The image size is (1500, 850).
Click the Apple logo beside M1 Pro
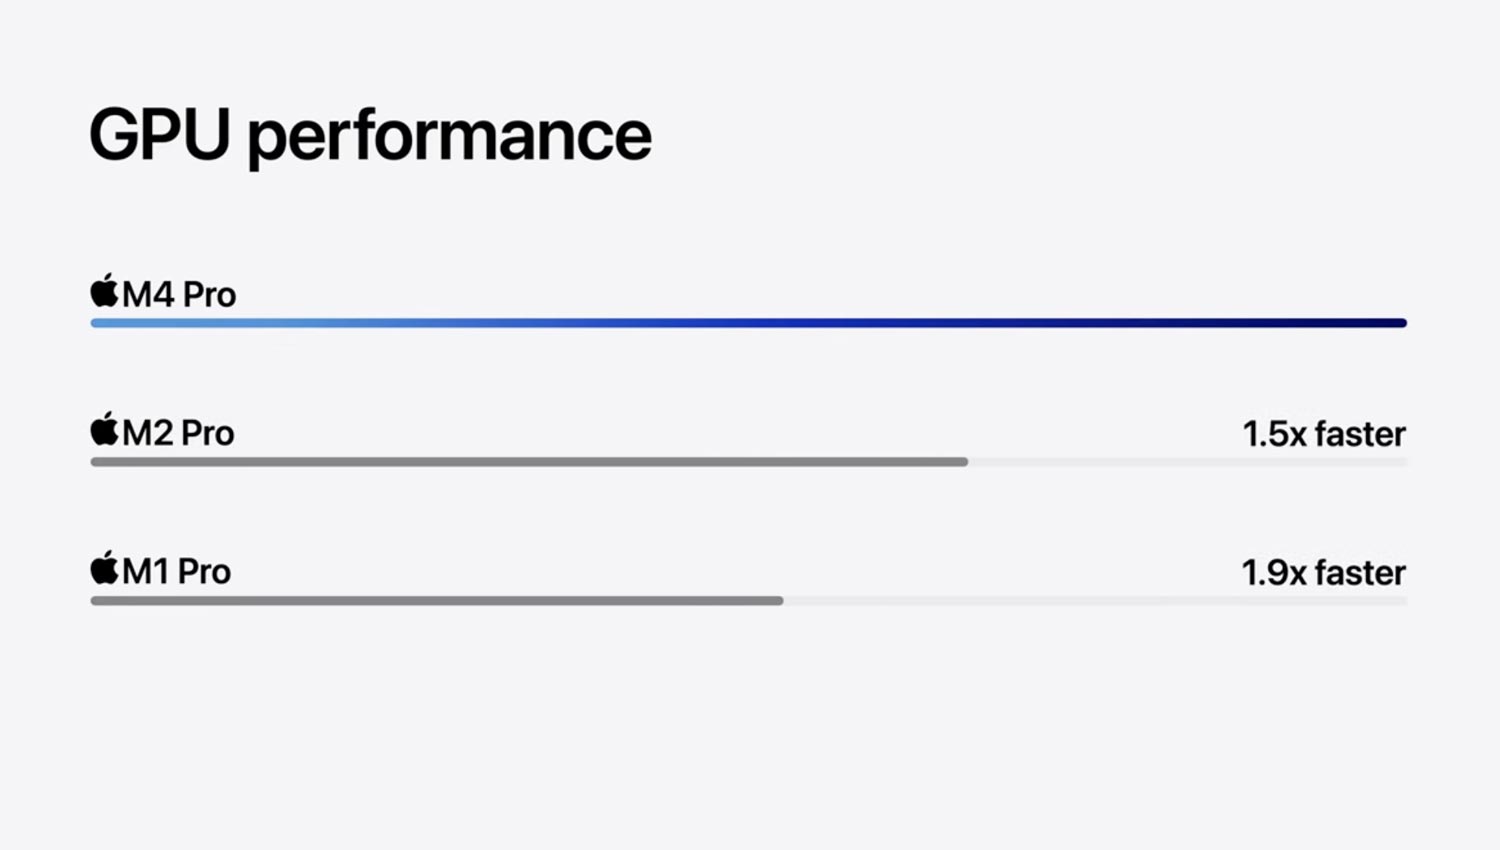pyautogui.click(x=104, y=568)
